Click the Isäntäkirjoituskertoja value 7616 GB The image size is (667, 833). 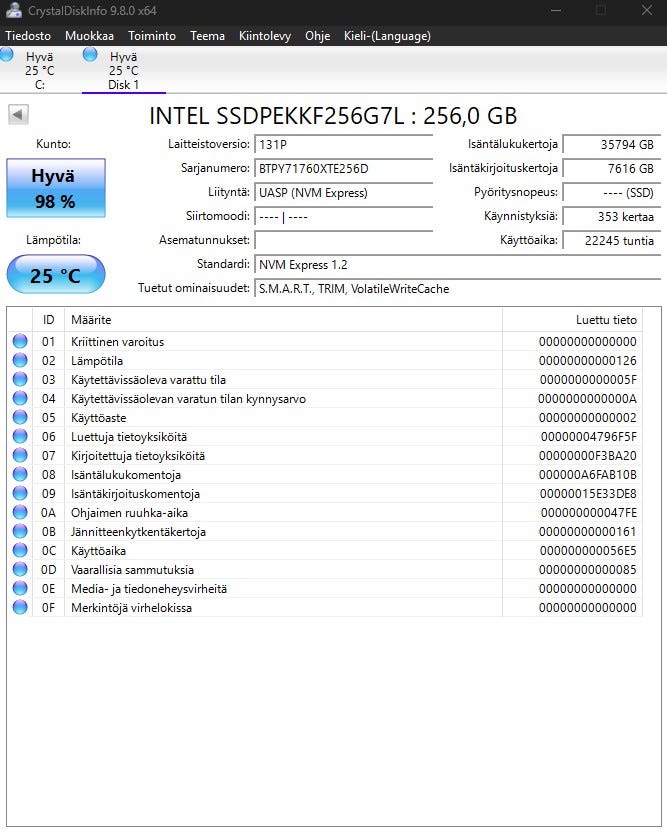coord(612,168)
